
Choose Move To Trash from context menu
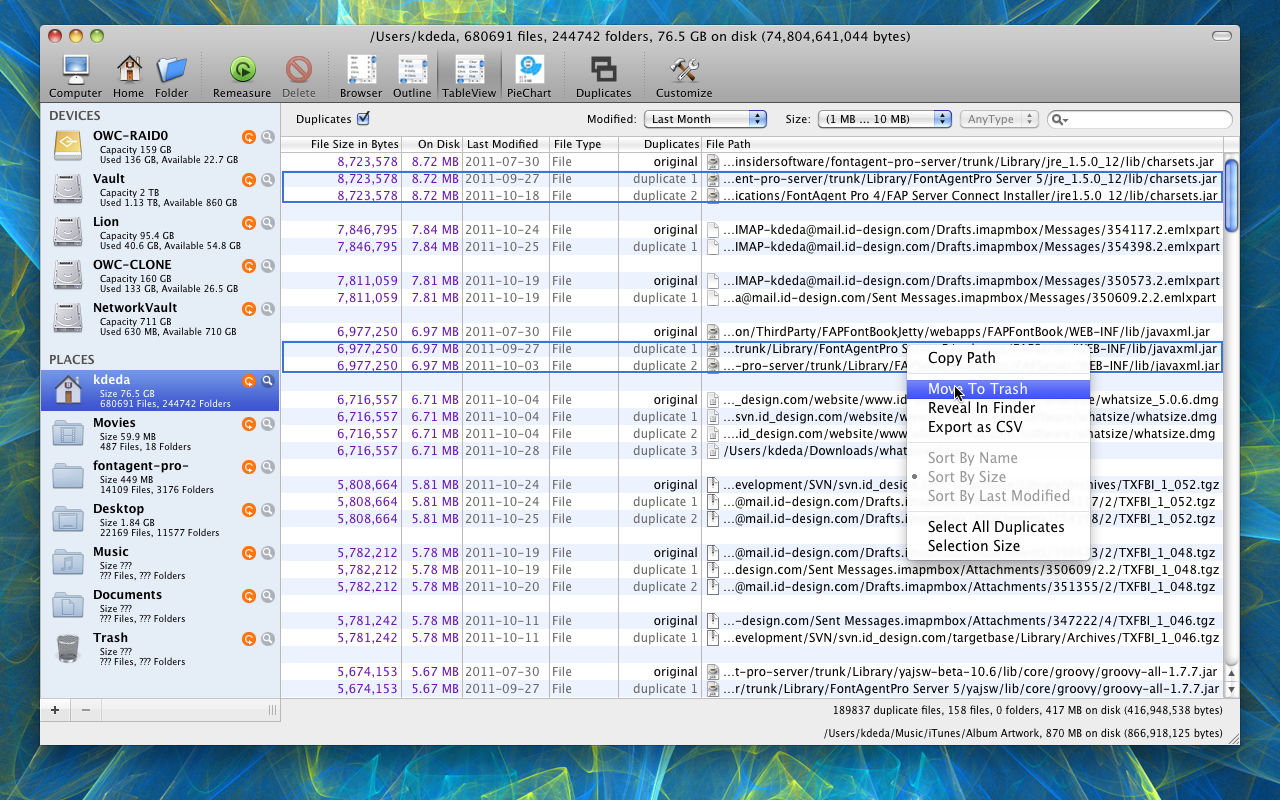977,389
